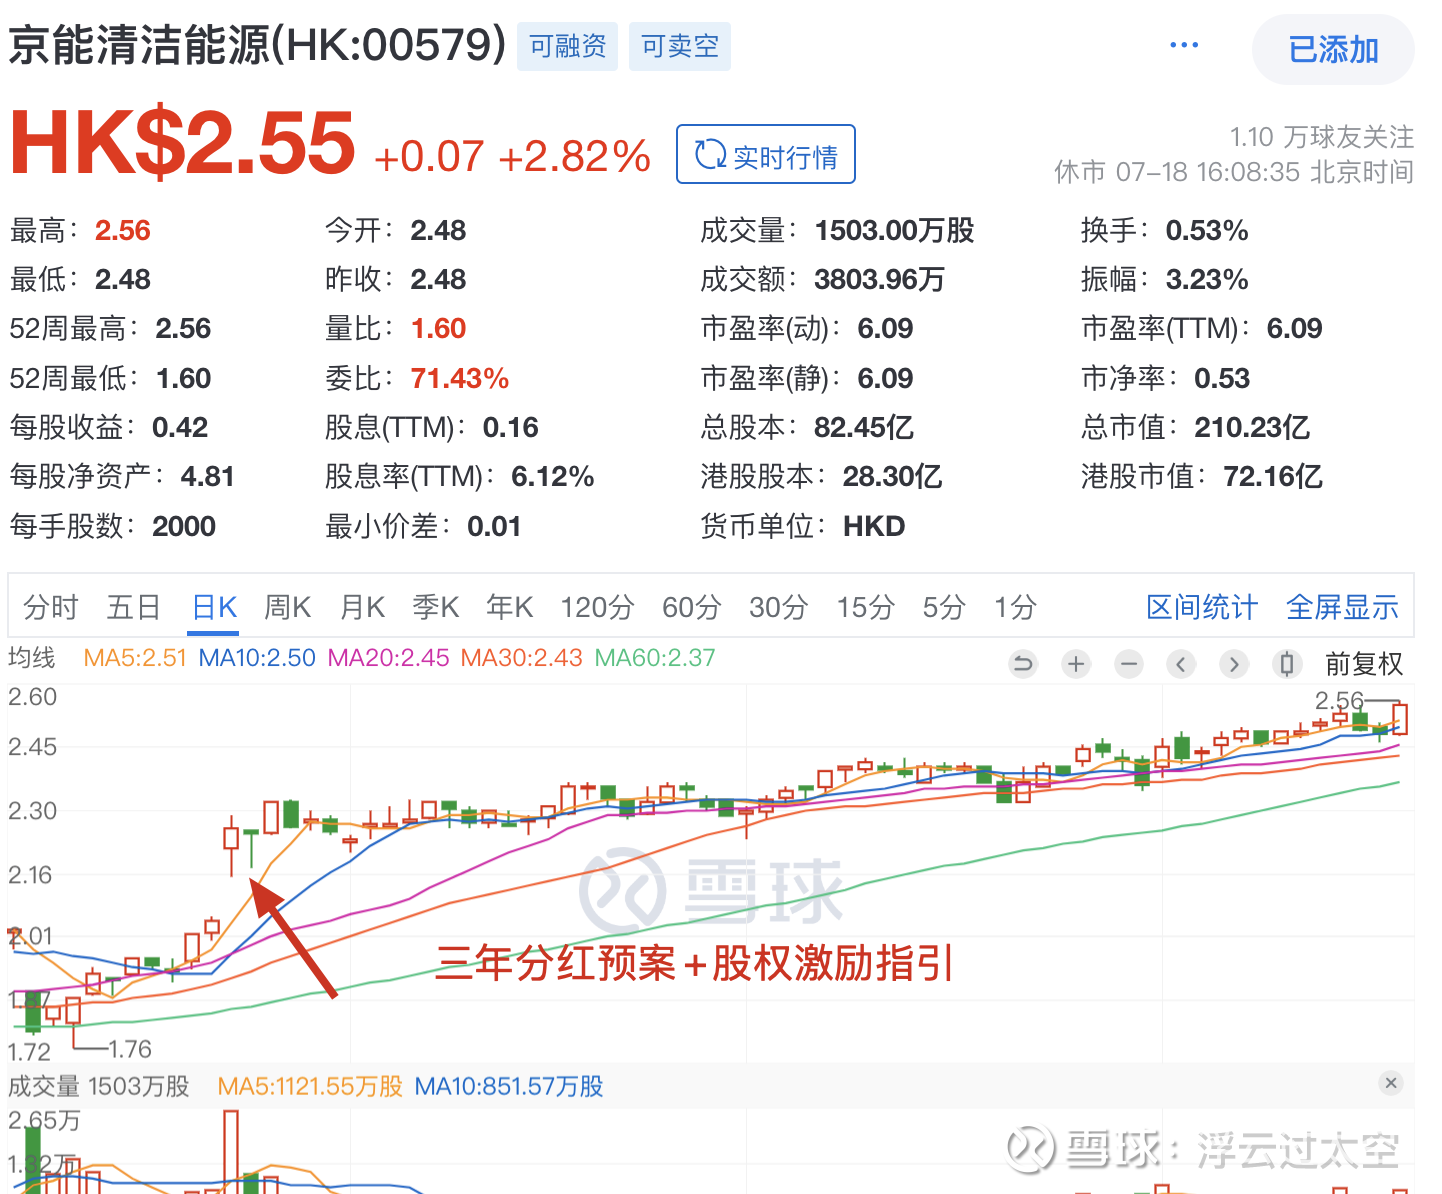Toggle the candlestick crosshair icon
This screenshot has height=1194, width=1442.
tap(1287, 664)
